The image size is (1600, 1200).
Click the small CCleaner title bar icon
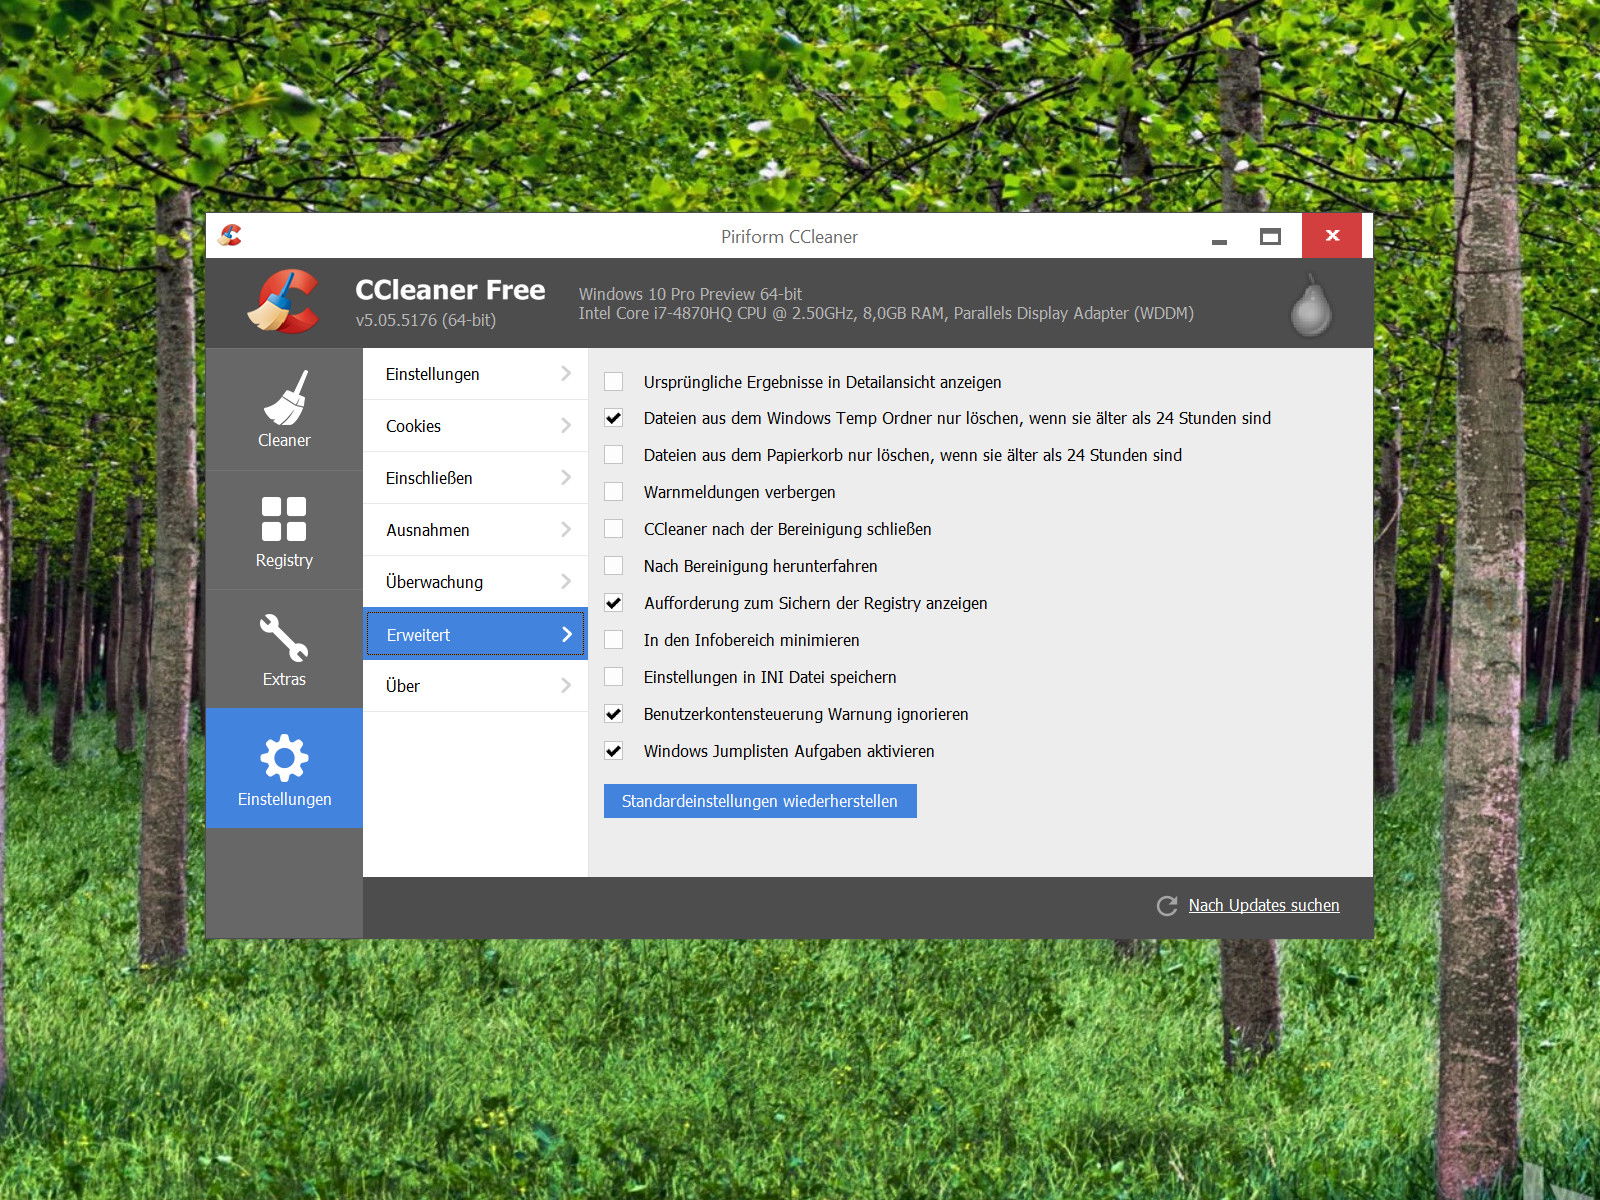pyautogui.click(x=230, y=236)
